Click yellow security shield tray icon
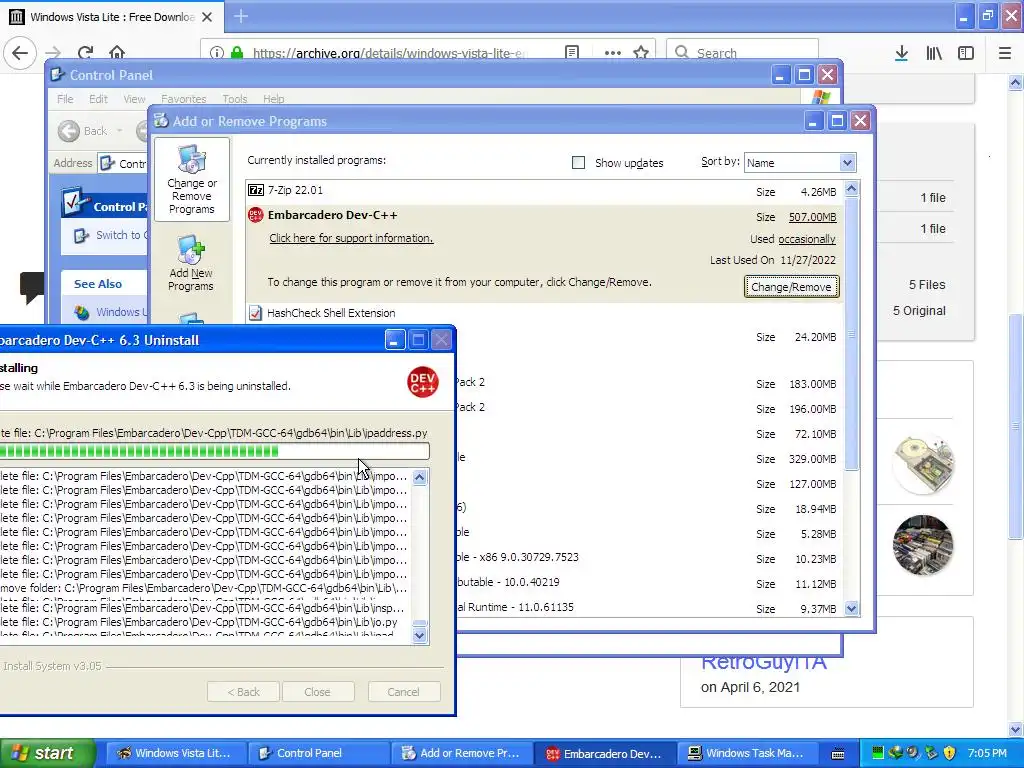The image size is (1024, 768). click(950, 753)
